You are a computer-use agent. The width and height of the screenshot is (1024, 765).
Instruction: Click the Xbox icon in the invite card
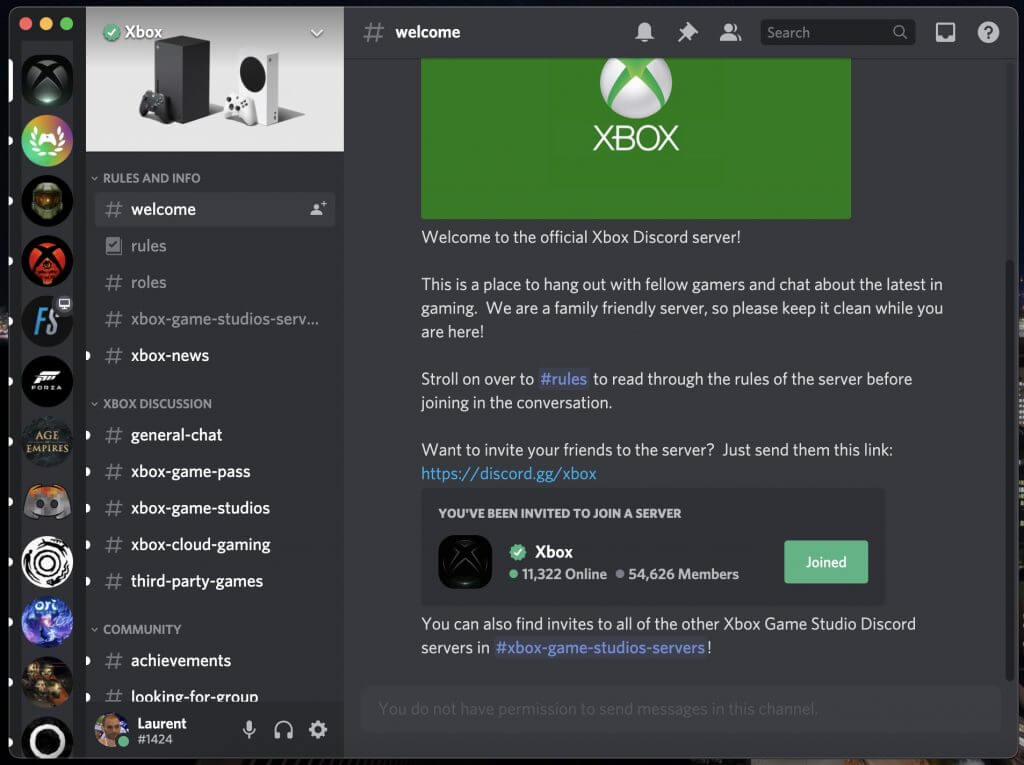[x=465, y=562]
